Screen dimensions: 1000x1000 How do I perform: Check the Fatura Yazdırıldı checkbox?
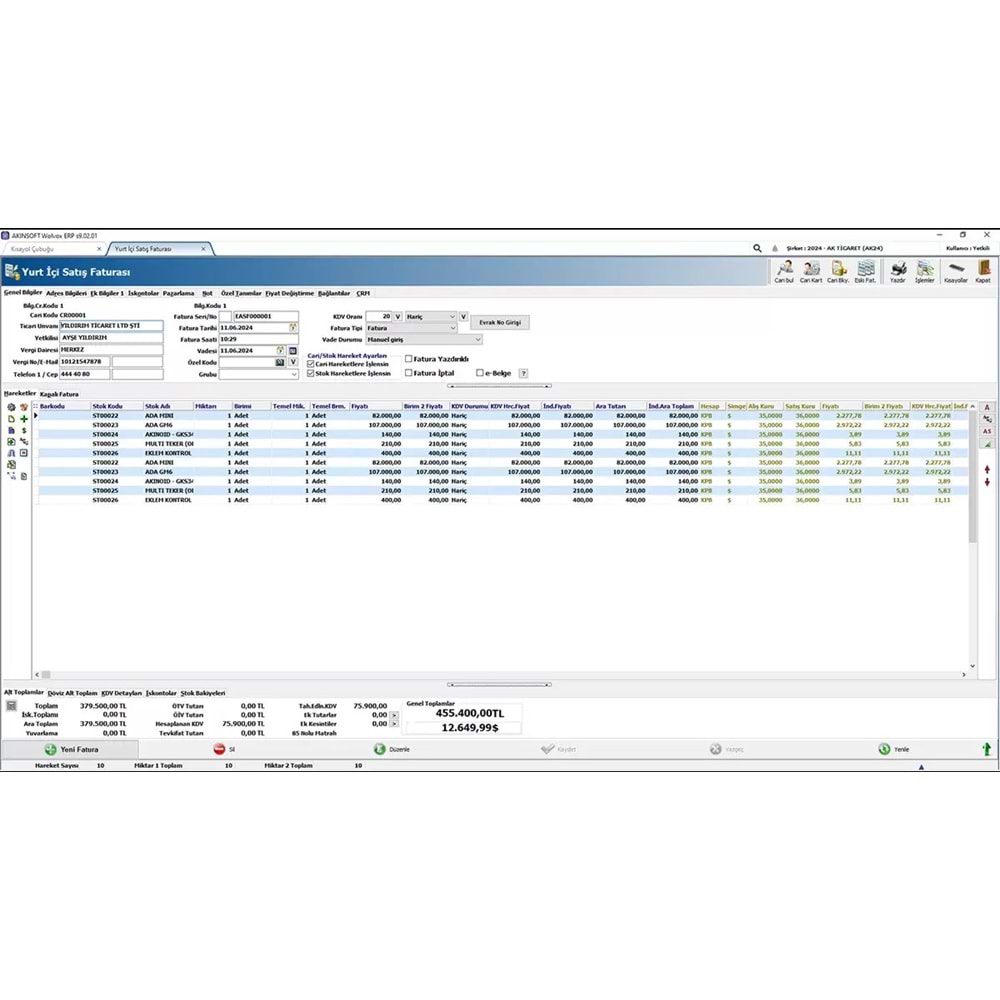[409, 359]
